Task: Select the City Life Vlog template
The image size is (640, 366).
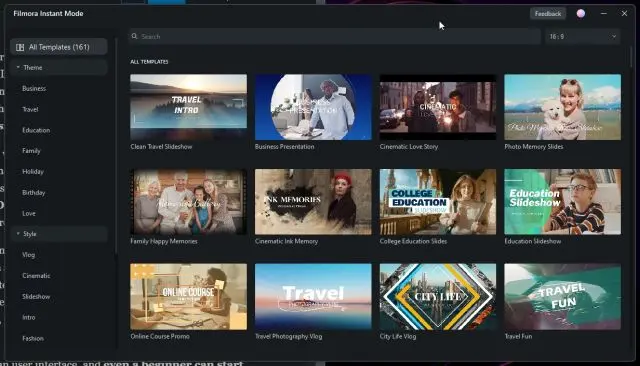Action: 438,297
